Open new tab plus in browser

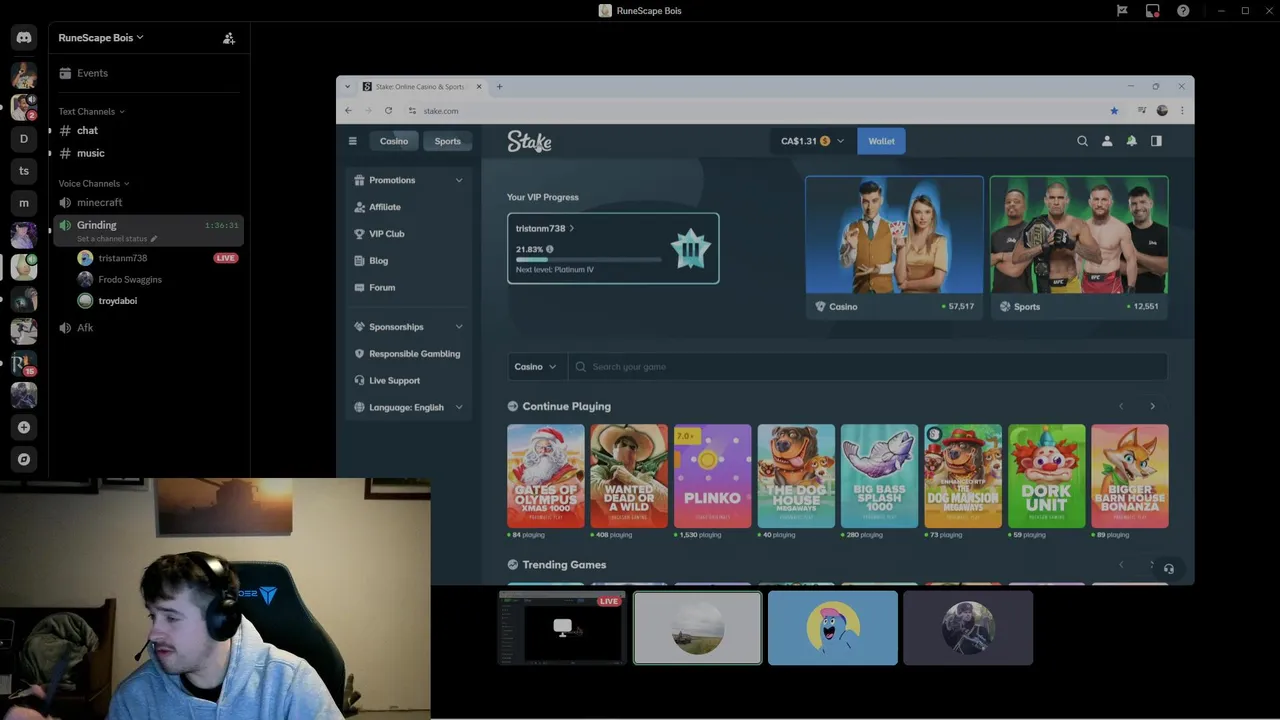tap(500, 87)
